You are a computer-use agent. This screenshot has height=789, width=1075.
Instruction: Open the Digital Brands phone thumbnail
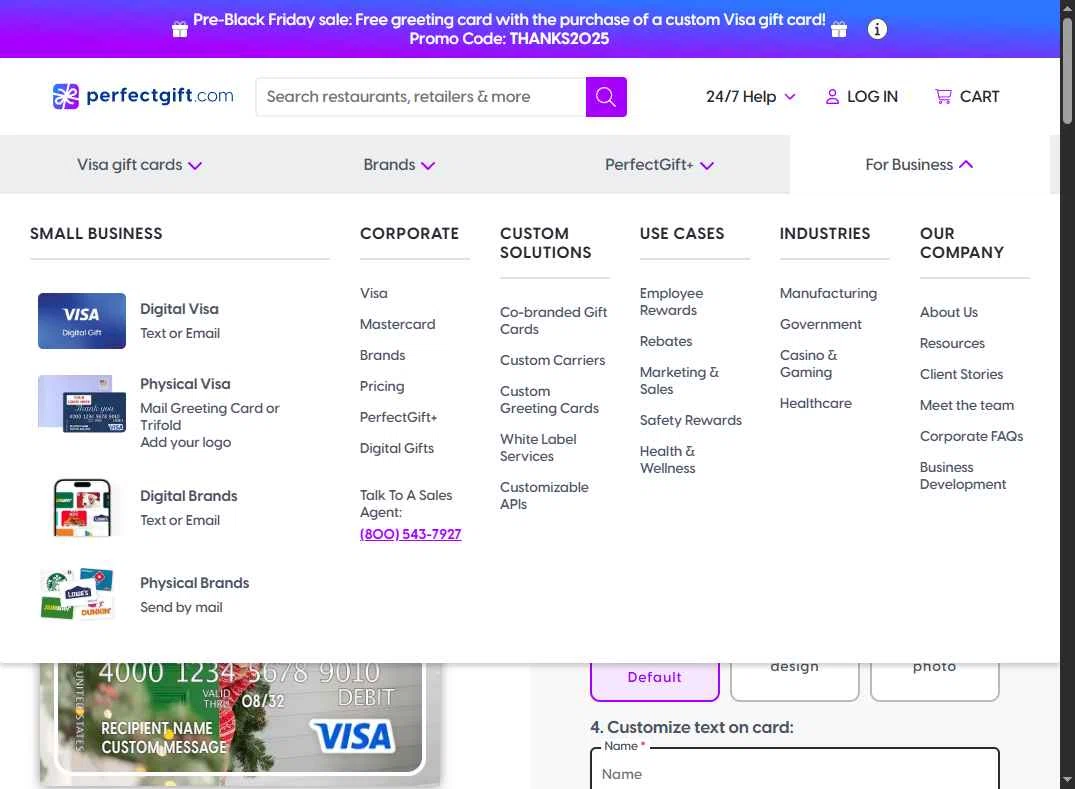coord(82,507)
